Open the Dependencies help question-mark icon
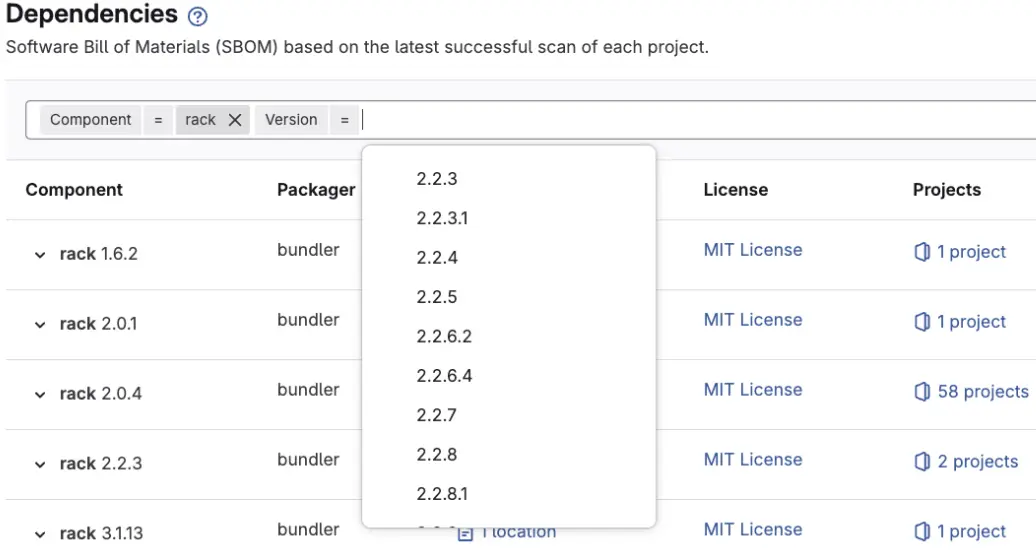The width and height of the screenshot is (1036, 550). (198, 16)
